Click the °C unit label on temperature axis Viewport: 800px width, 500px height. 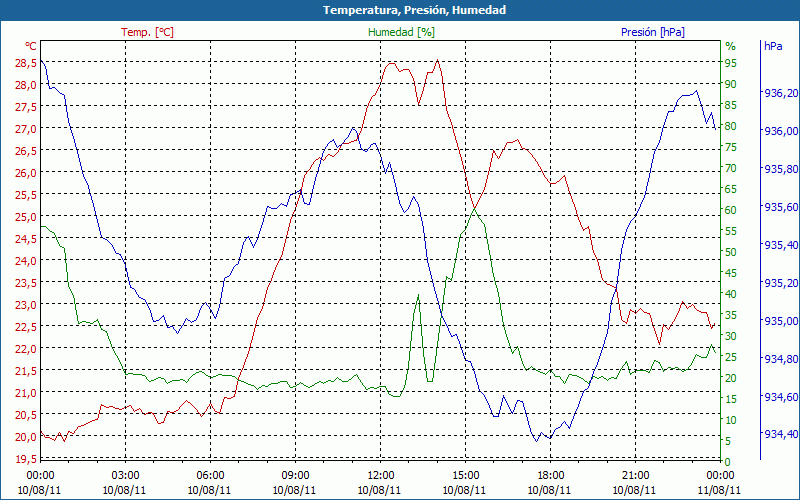click(31, 46)
